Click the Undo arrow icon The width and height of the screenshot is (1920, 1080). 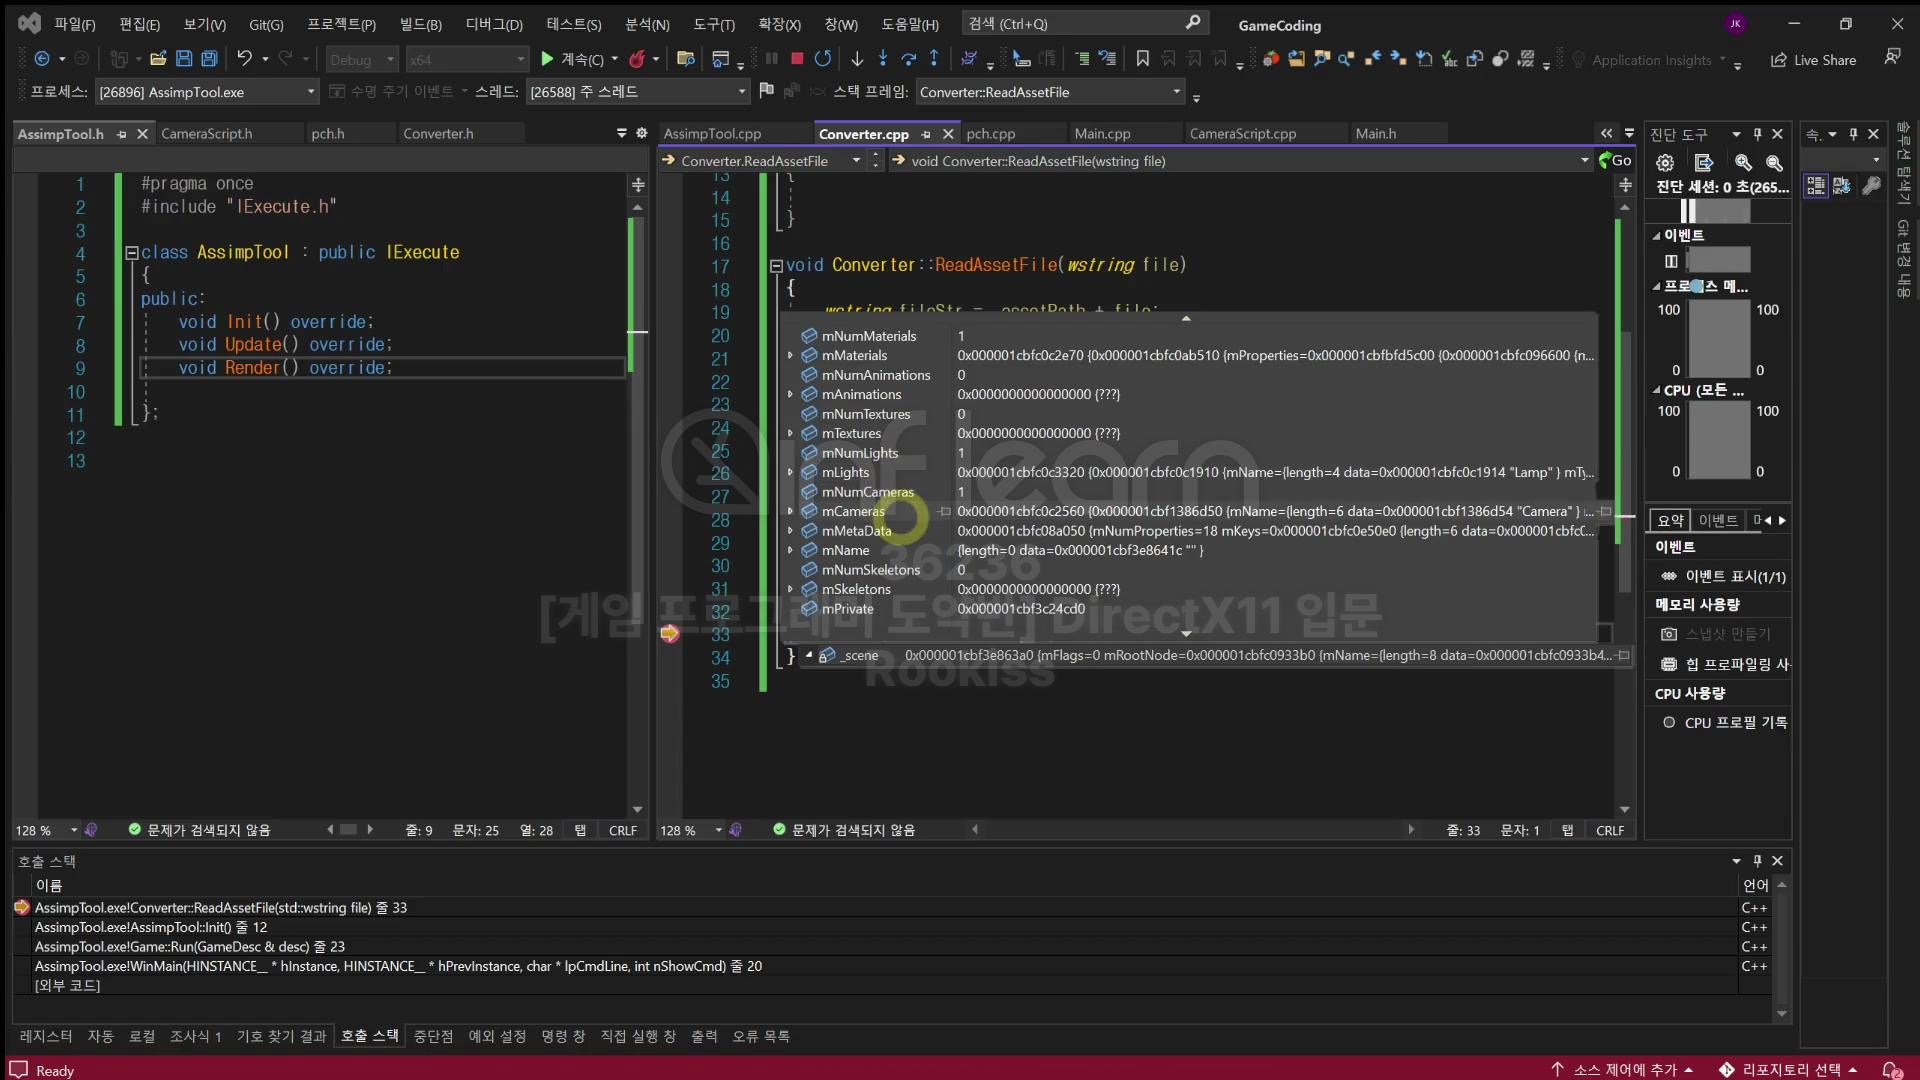coord(244,59)
